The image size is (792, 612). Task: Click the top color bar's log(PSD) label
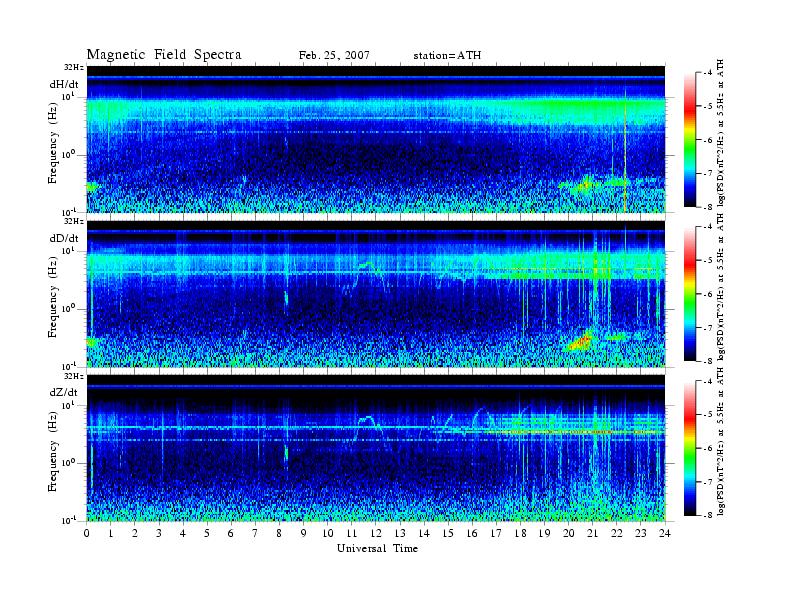721,132
